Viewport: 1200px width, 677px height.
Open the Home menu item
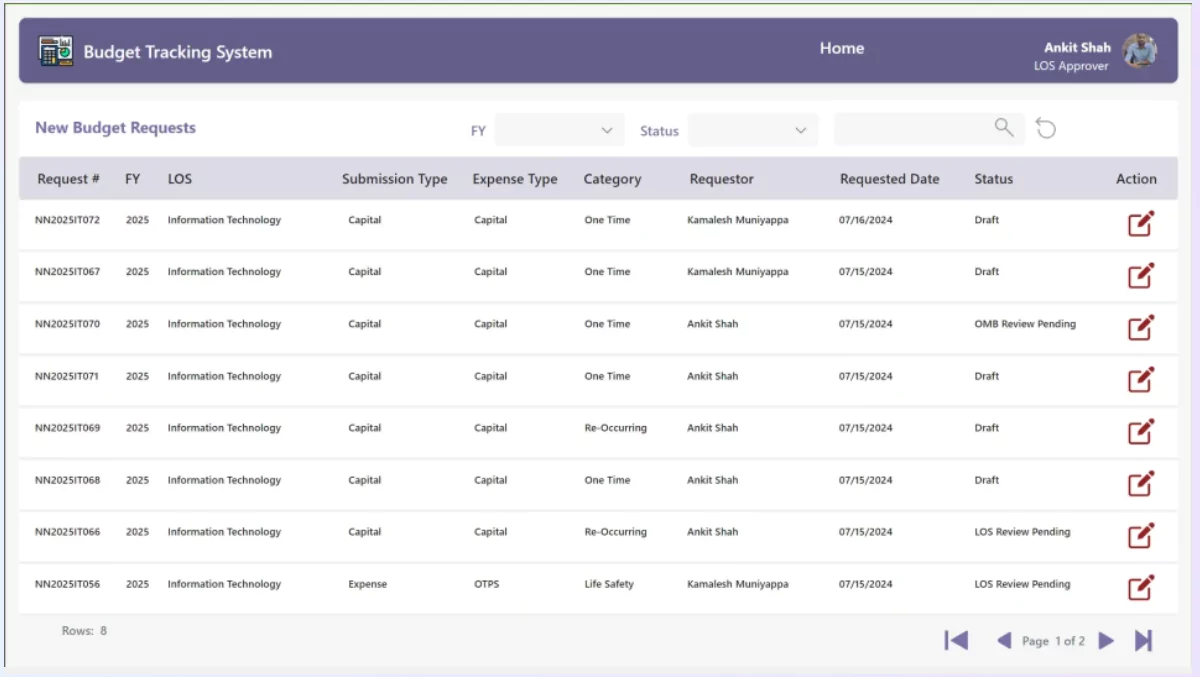click(x=841, y=48)
